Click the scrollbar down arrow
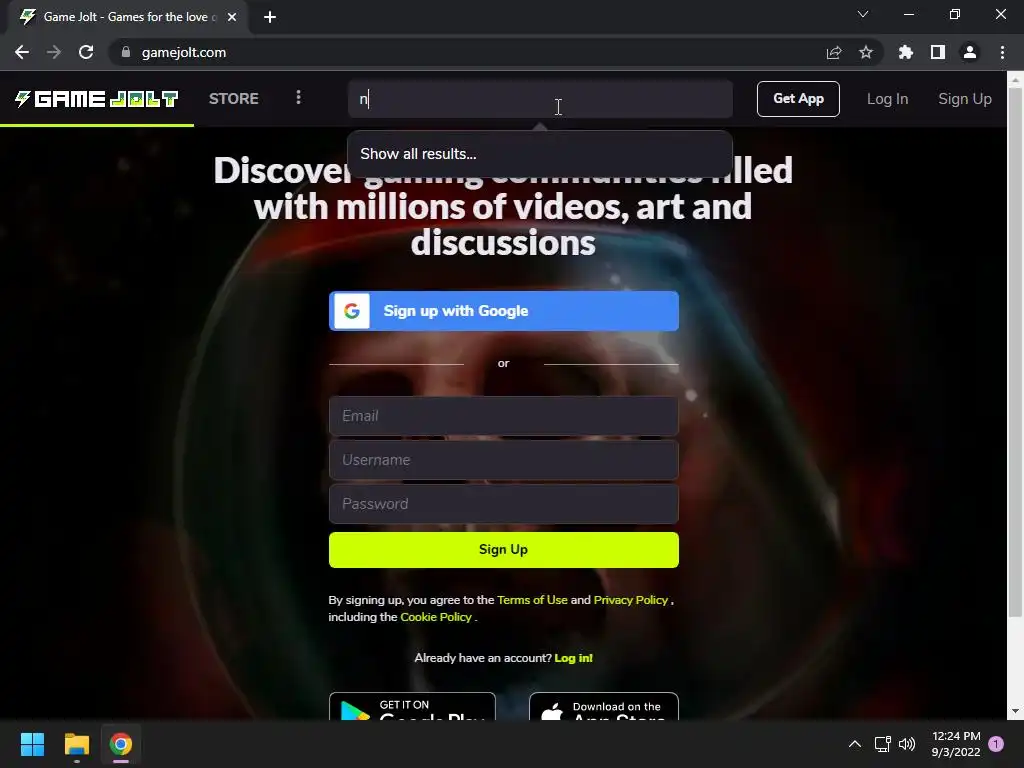Screen dimensions: 1024x768 (1015, 711)
